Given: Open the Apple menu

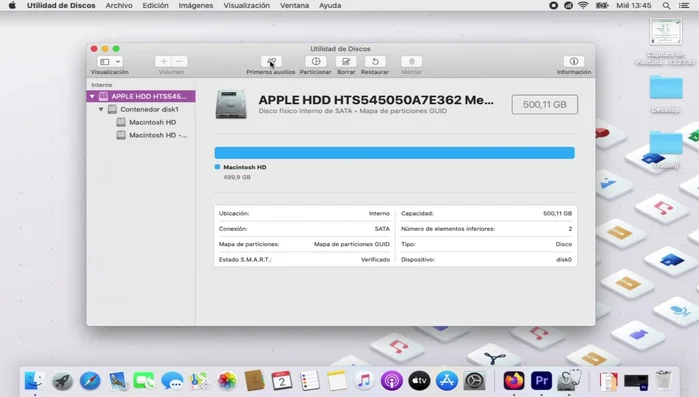Looking at the screenshot, I should click(x=12, y=5).
